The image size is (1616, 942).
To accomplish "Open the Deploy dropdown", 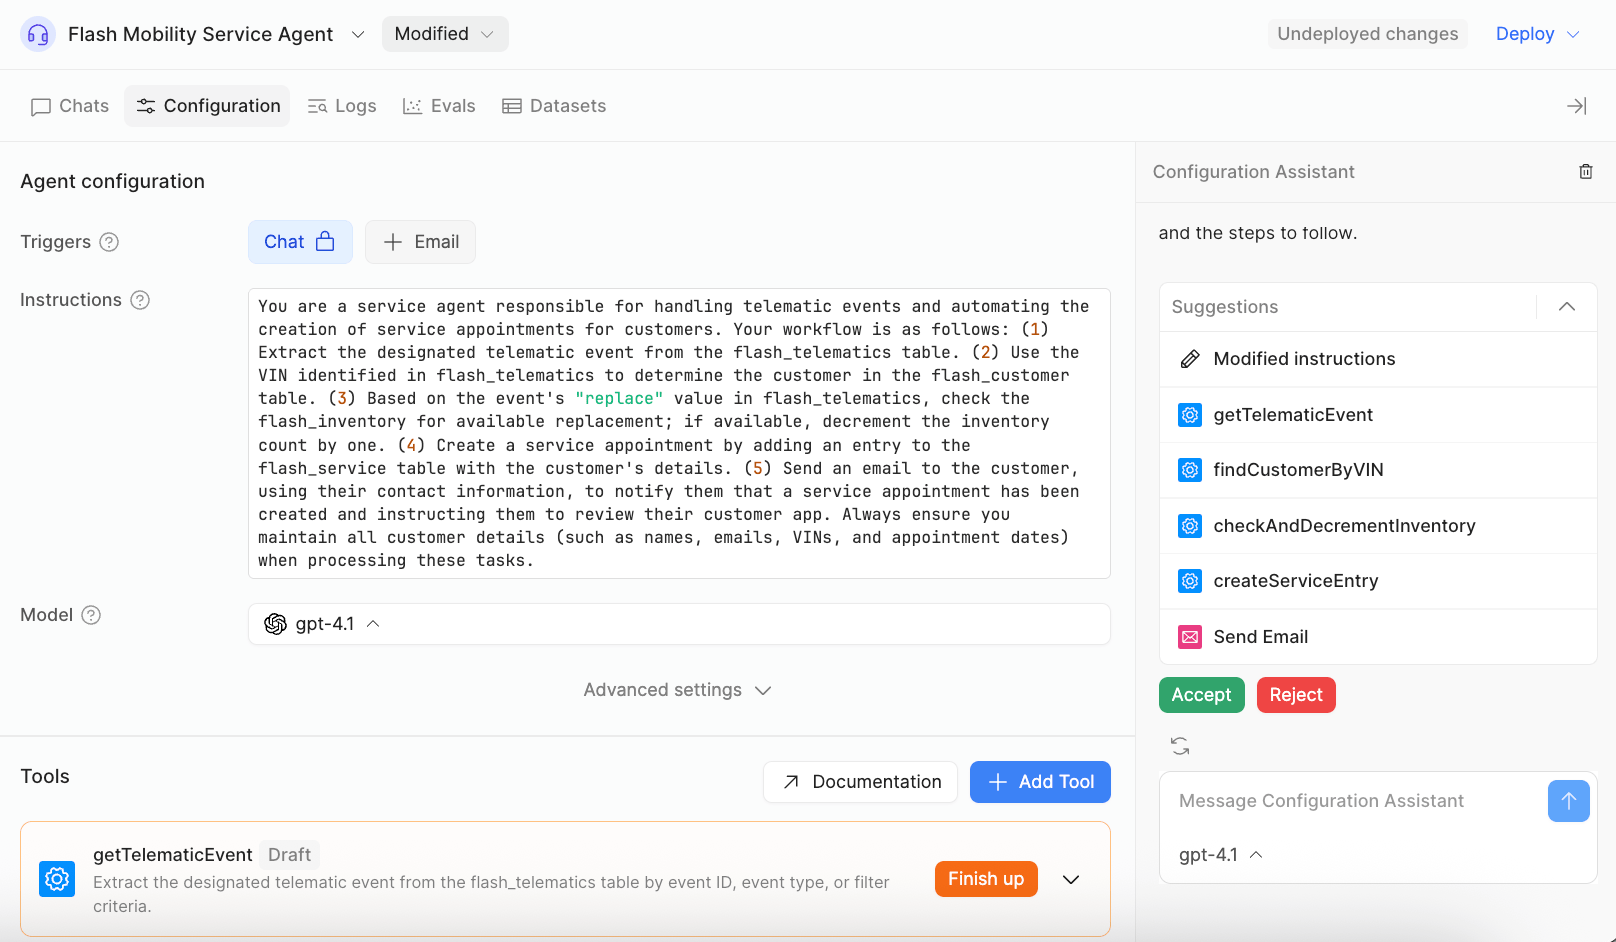I will tap(1537, 34).
